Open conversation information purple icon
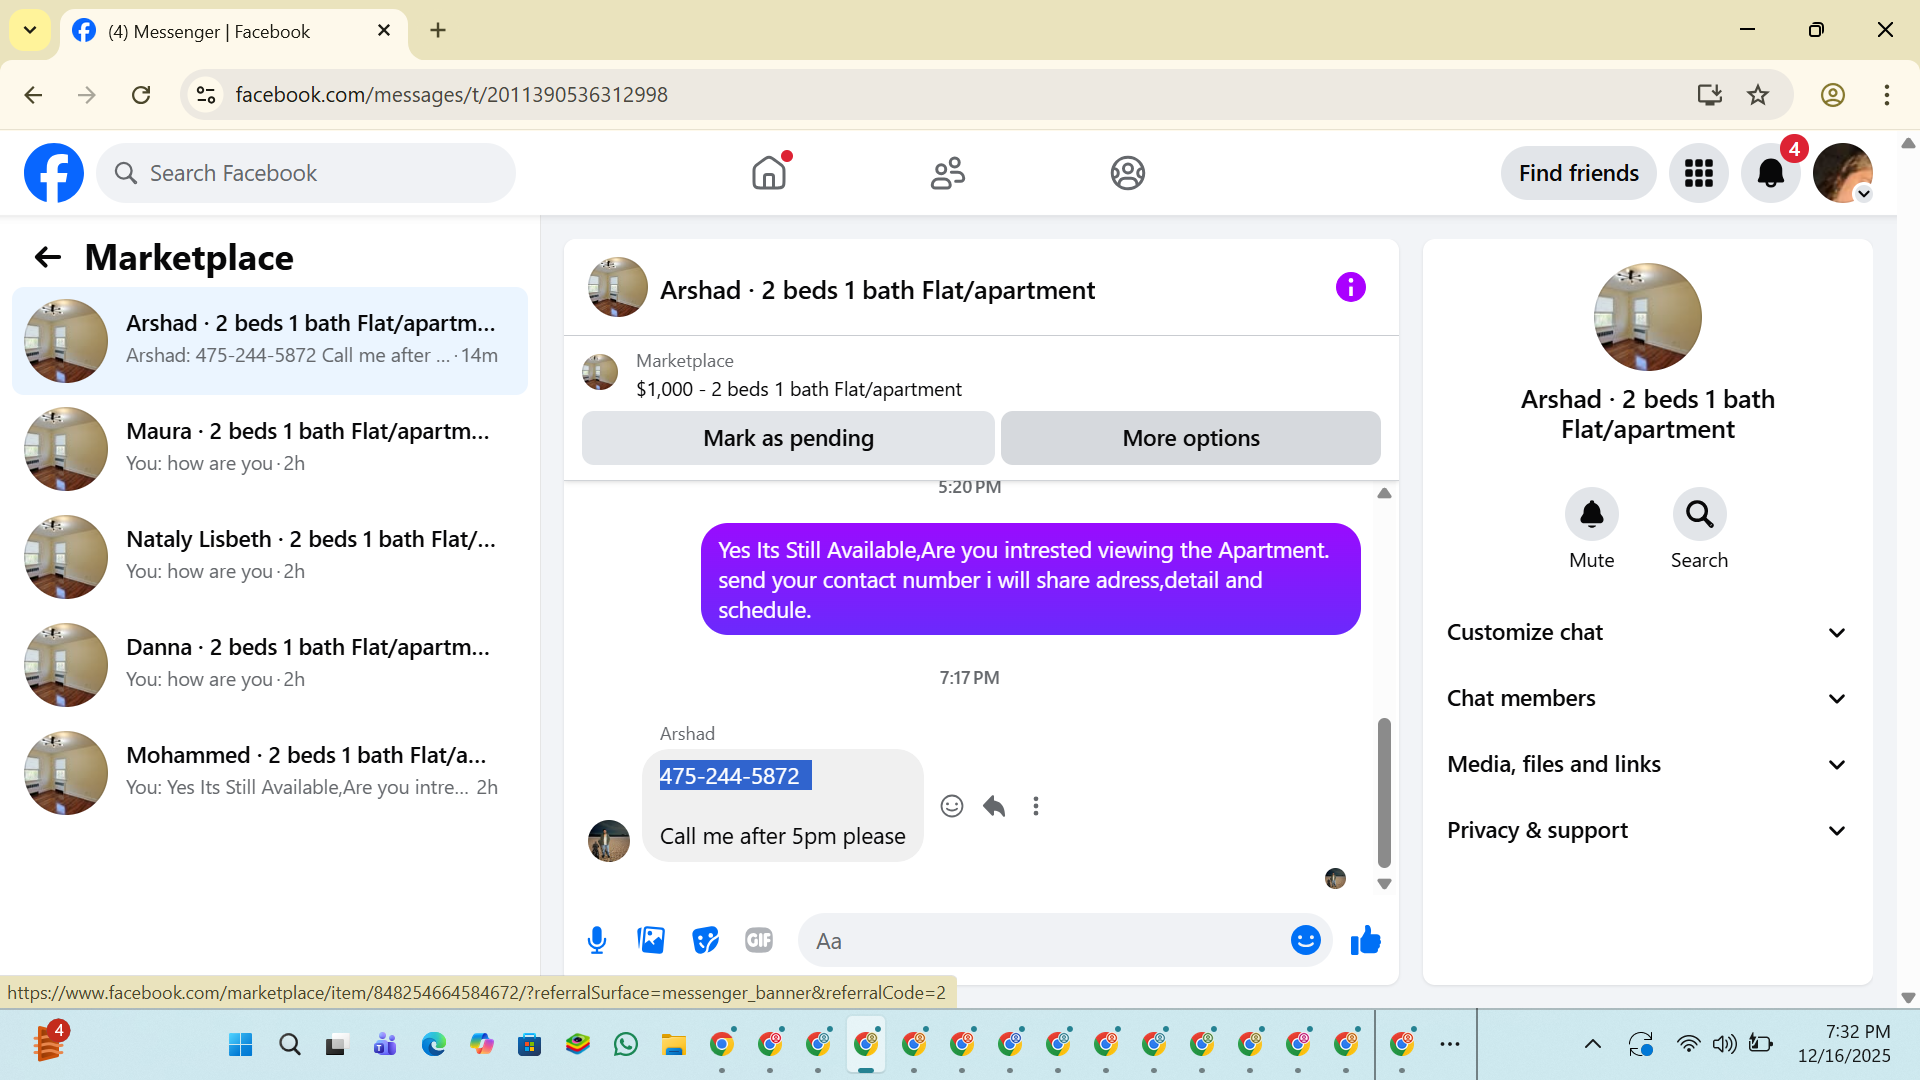The image size is (1920, 1080). pyautogui.click(x=1350, y=288)
